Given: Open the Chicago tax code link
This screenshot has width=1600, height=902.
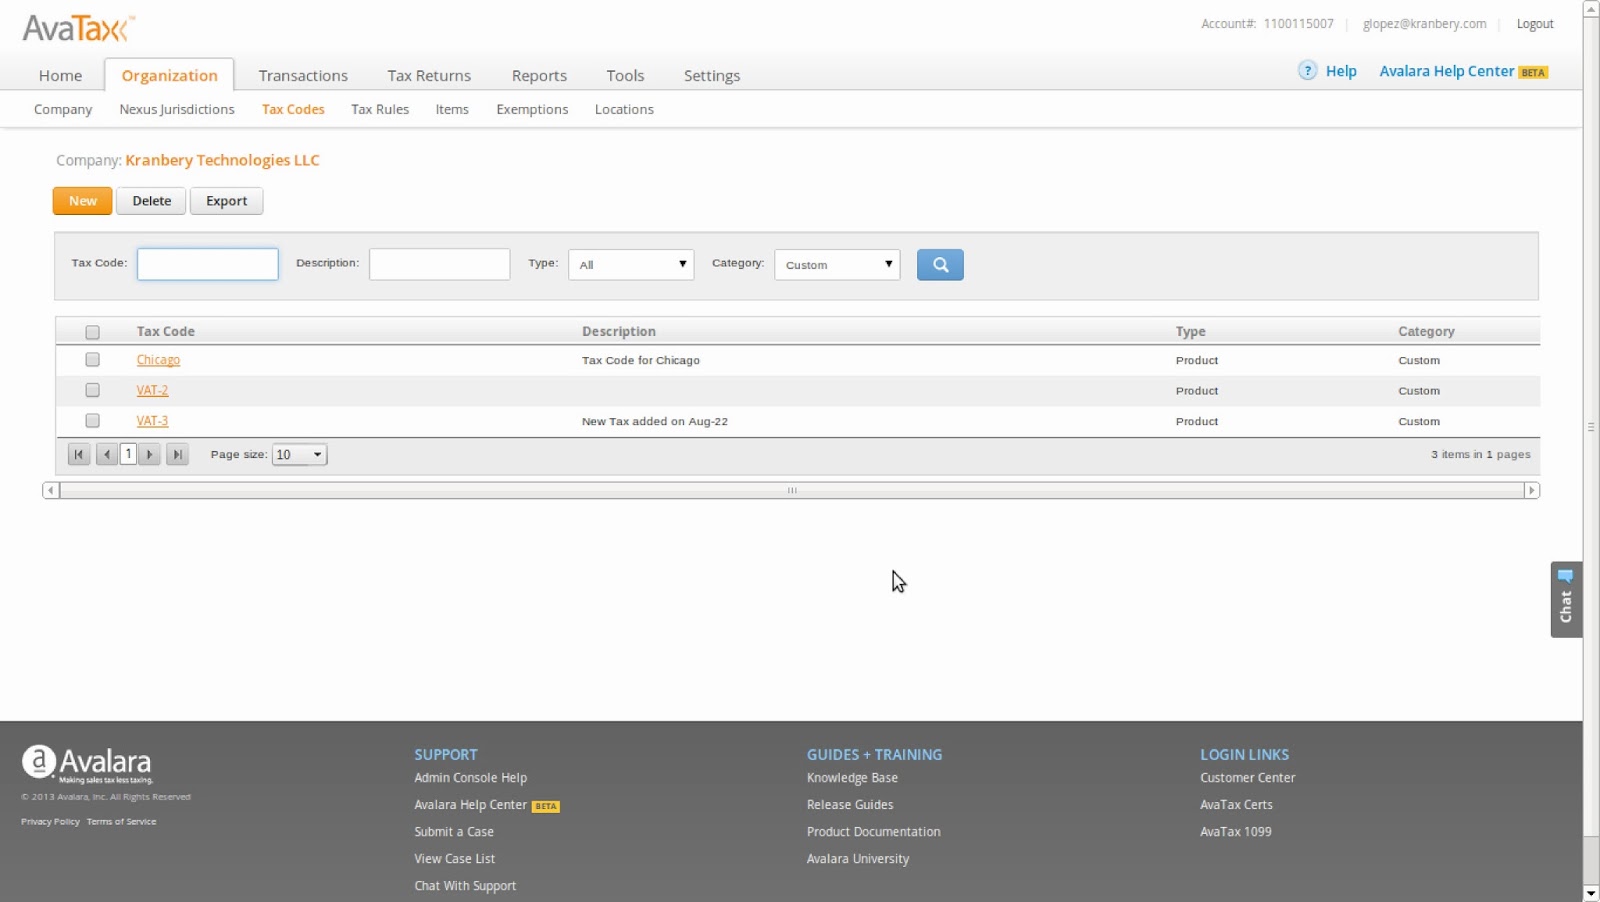Looking at the screenshot, I should (x=158, y=360).
